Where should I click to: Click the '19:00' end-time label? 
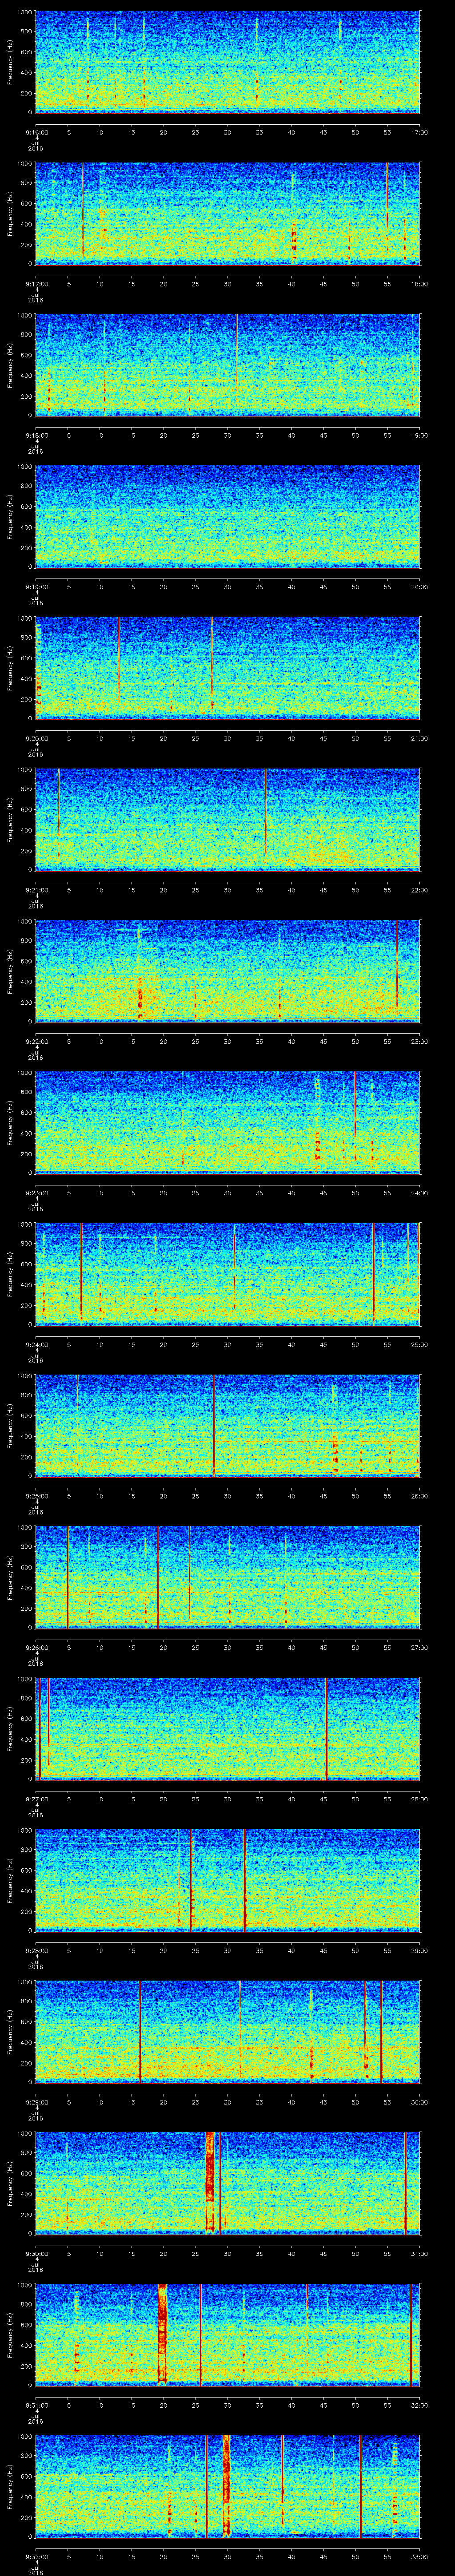click(x=419, y=435)
